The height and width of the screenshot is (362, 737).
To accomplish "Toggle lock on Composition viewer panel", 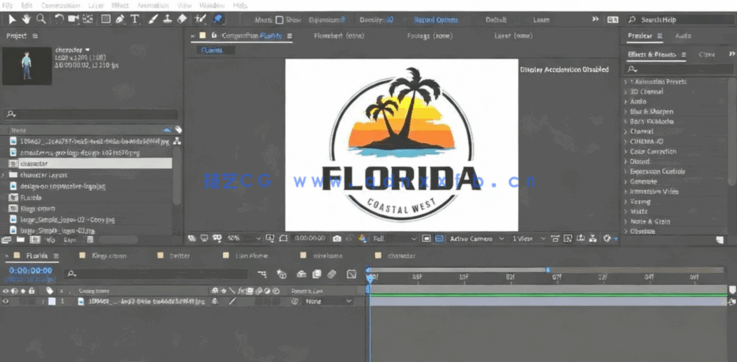I will click(x=214, y=35).
